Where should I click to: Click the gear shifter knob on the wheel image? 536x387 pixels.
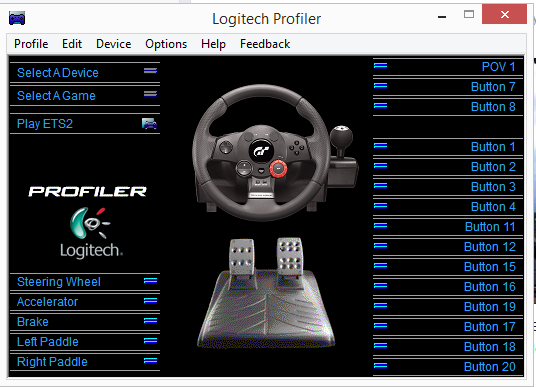click(x=341, y=136)
